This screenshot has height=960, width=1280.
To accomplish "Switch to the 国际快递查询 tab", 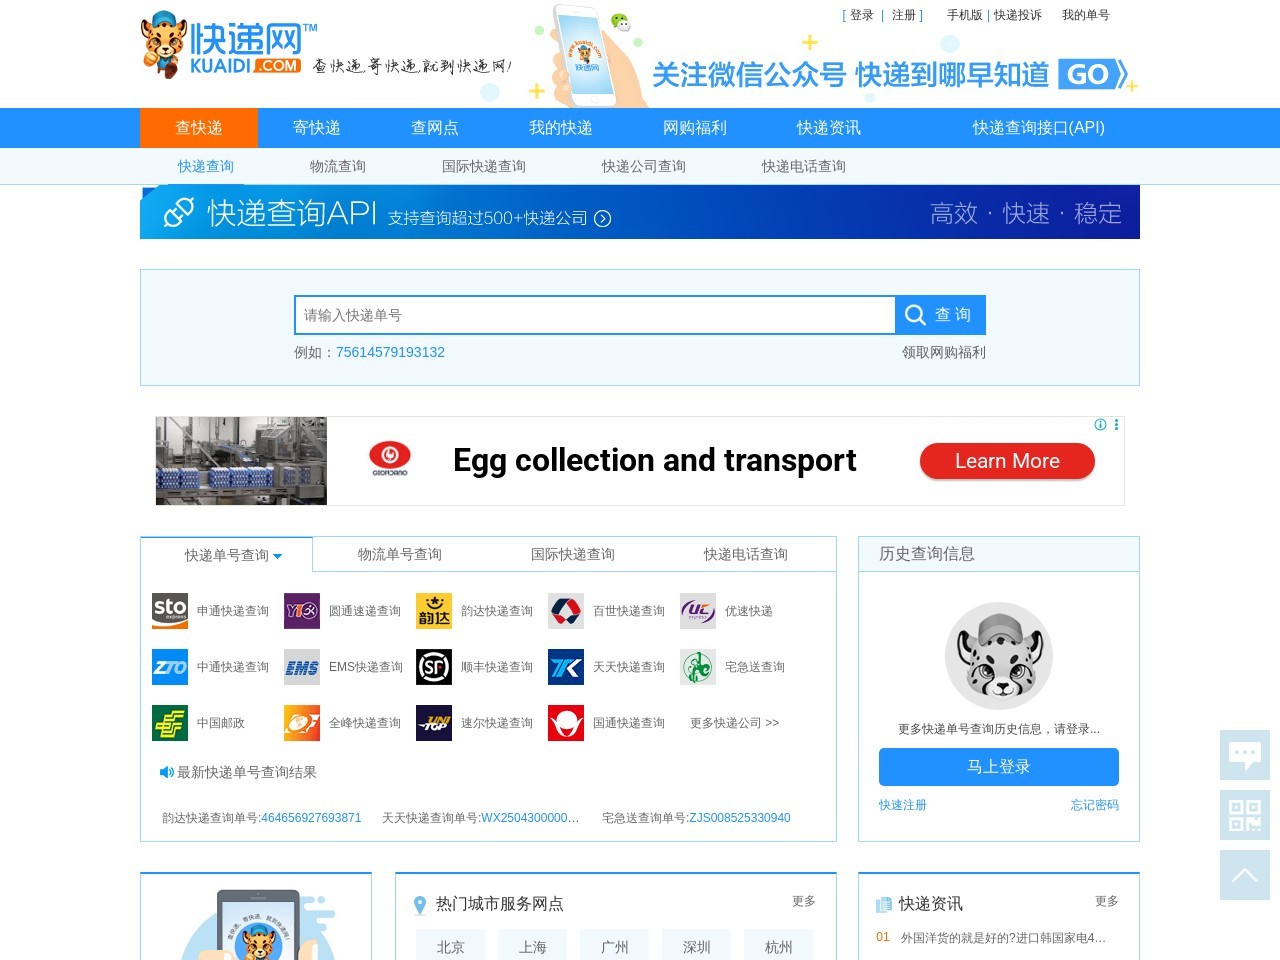I will (573, 555).
